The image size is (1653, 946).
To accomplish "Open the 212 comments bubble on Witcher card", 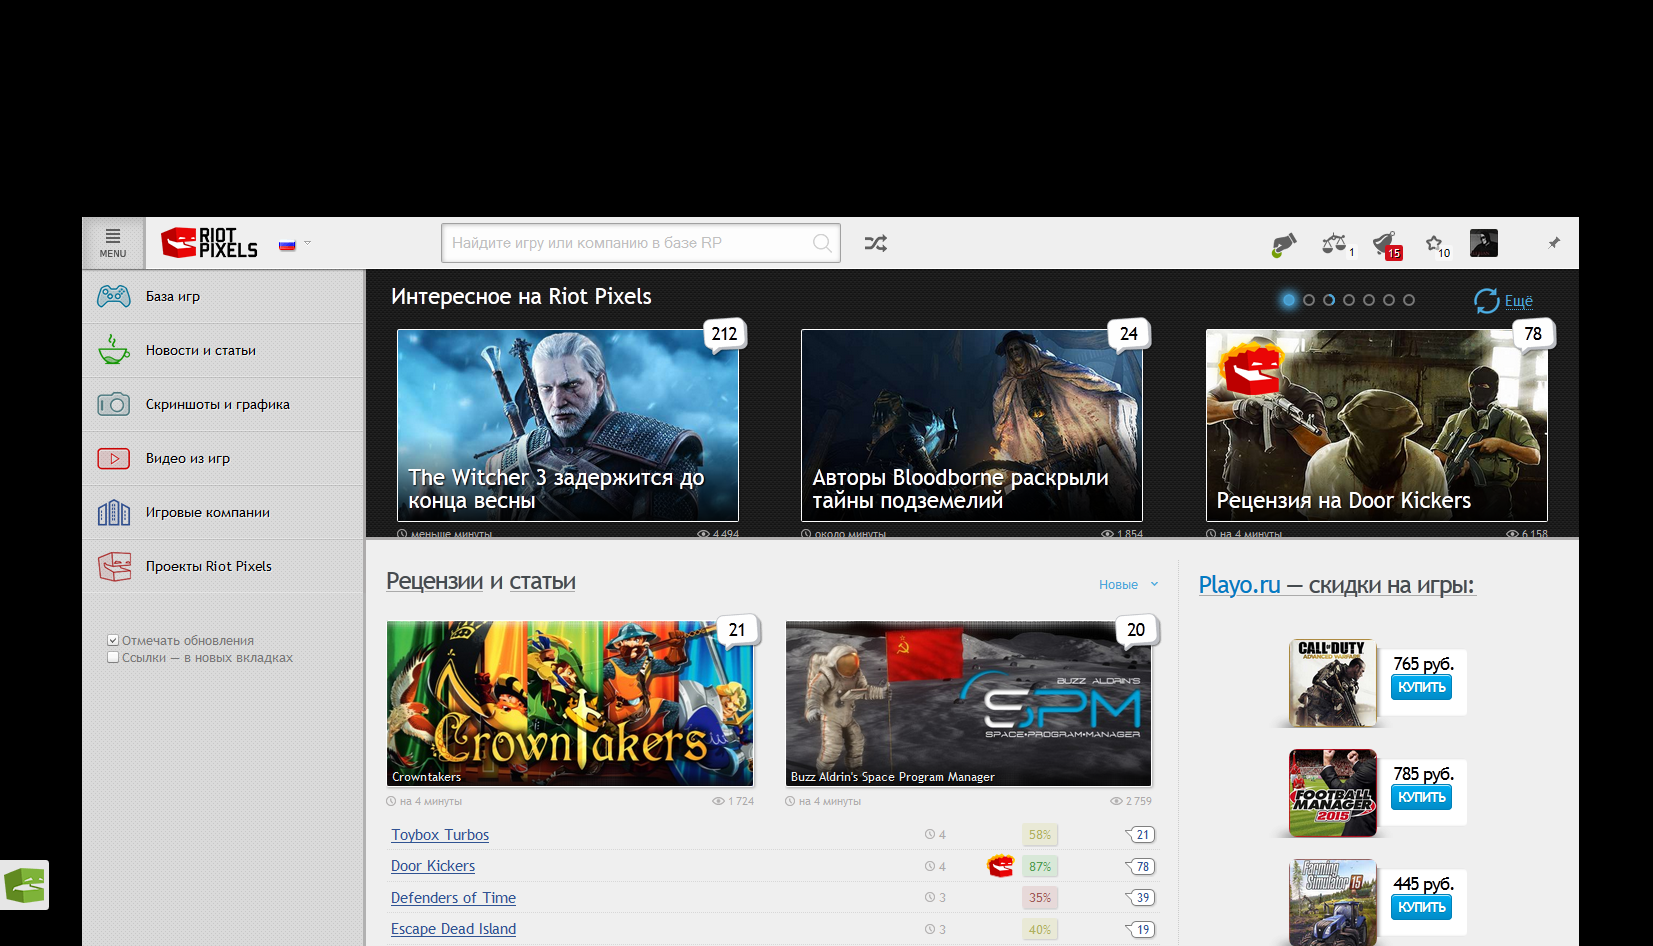I will (x=725, y=334).
